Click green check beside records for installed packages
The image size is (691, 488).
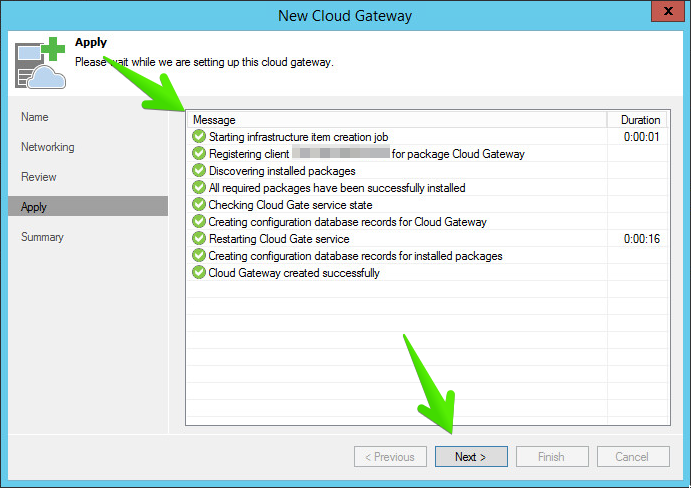point(199,255)
